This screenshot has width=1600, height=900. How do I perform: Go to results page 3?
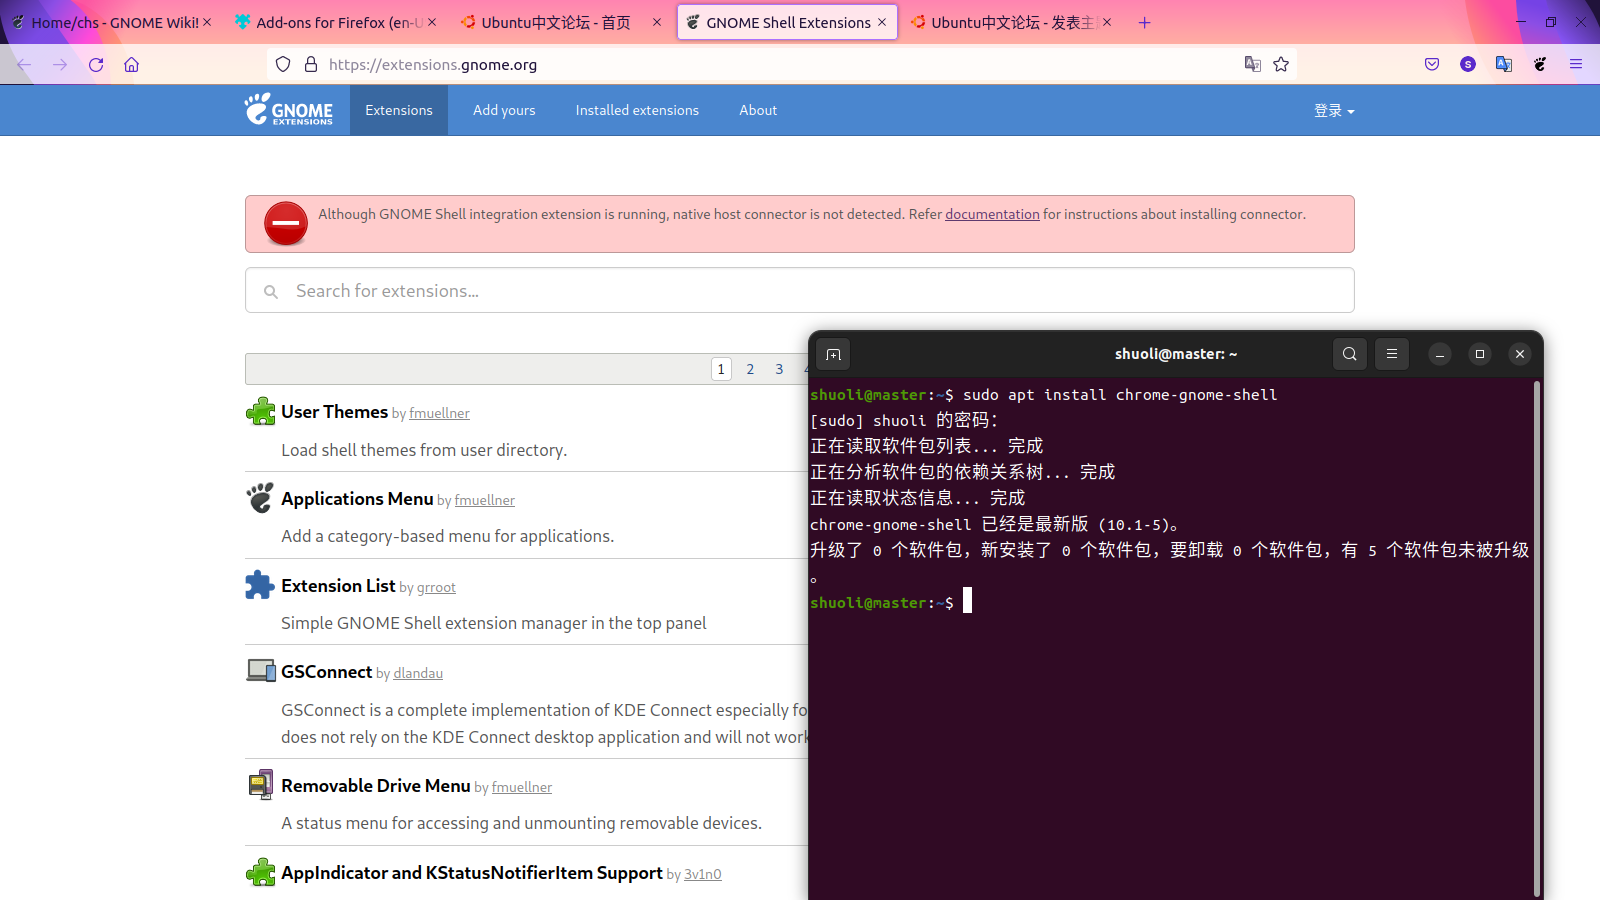[779, 369]
